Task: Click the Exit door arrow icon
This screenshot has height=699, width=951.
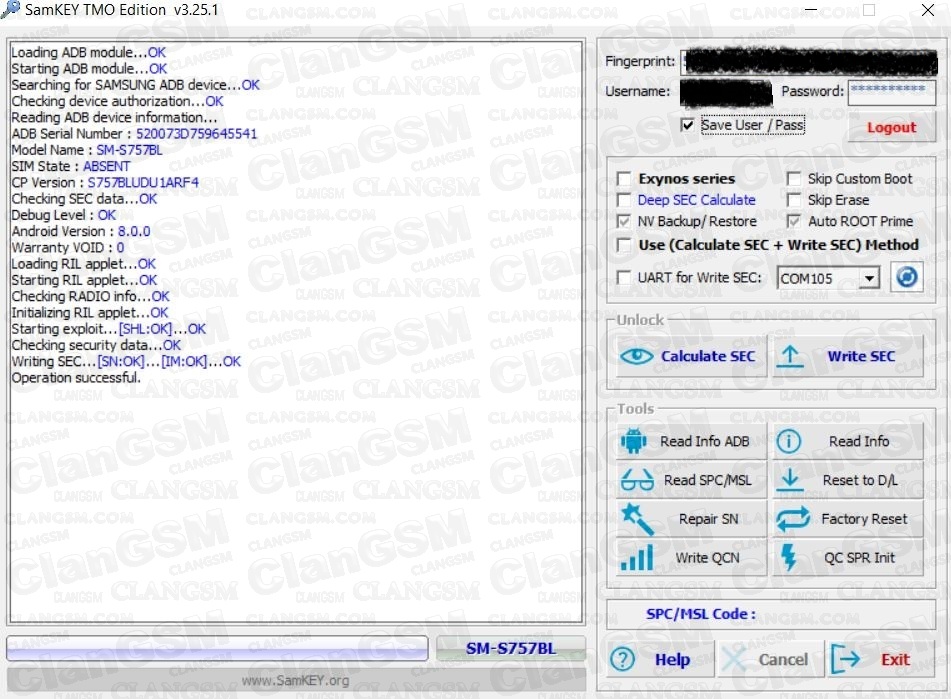Action: pyautogui.click(x=845, y=659)
